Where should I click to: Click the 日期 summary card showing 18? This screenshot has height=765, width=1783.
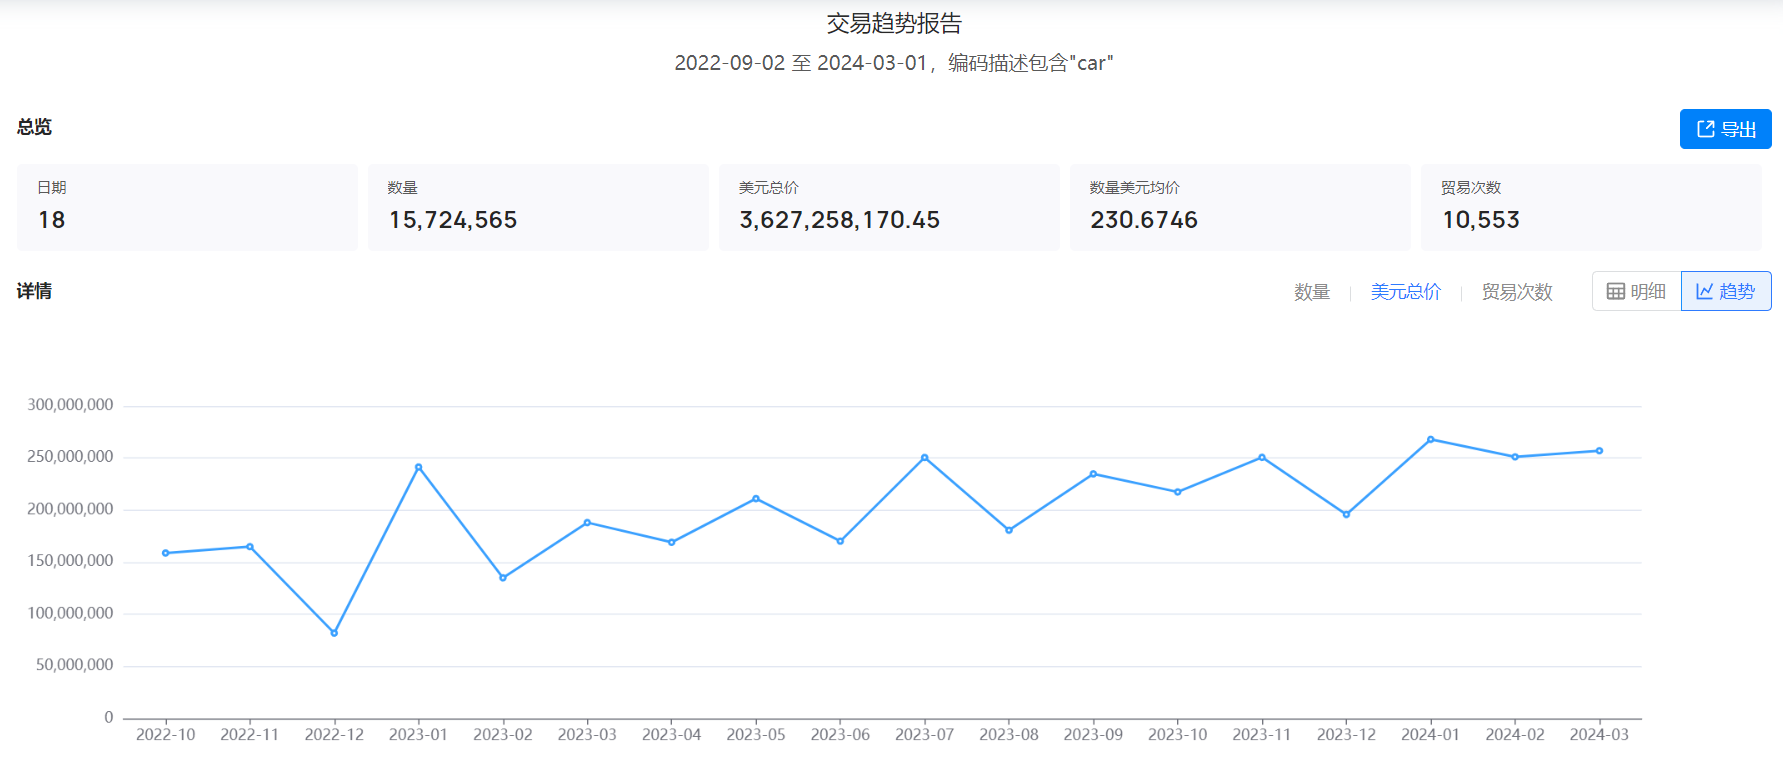click(187, 207)
